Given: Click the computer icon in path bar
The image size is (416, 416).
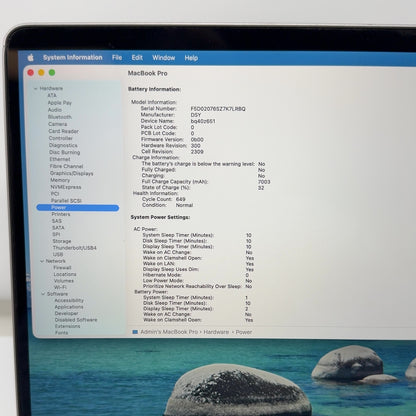Looking at the screenshot, I should [x=135, y=332].
